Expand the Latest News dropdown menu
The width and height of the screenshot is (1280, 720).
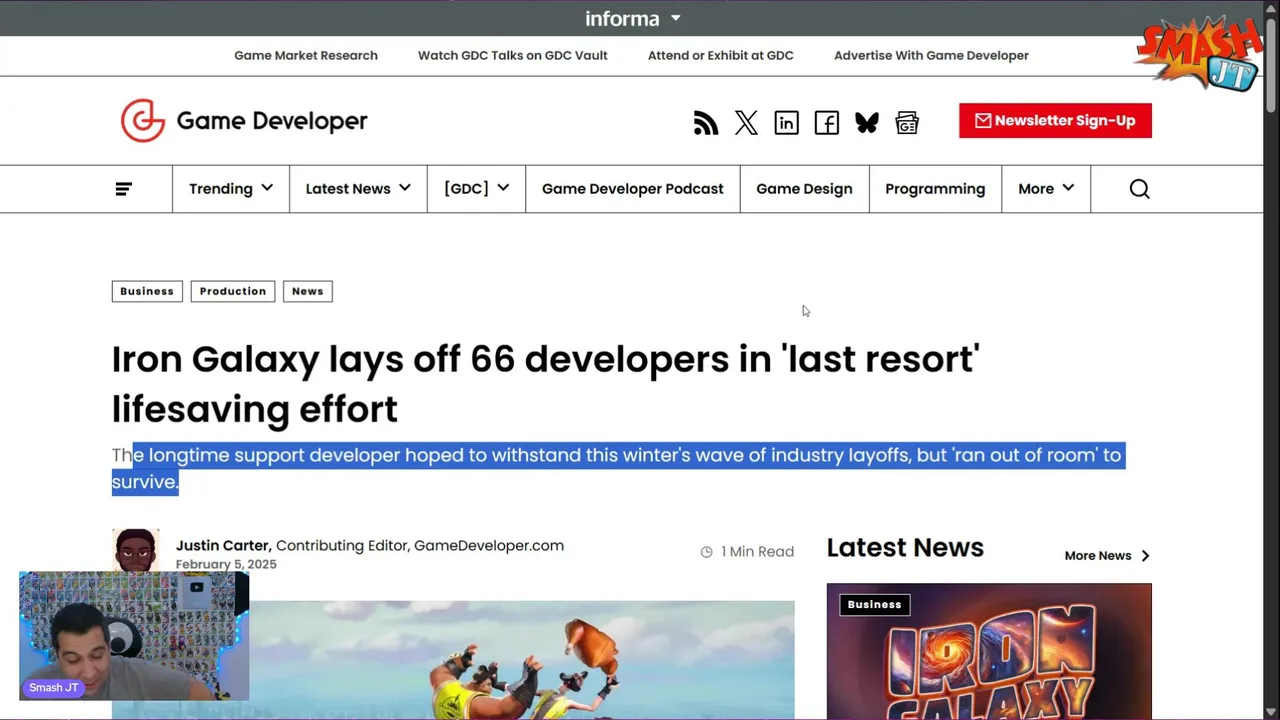[x=358, y=189]
